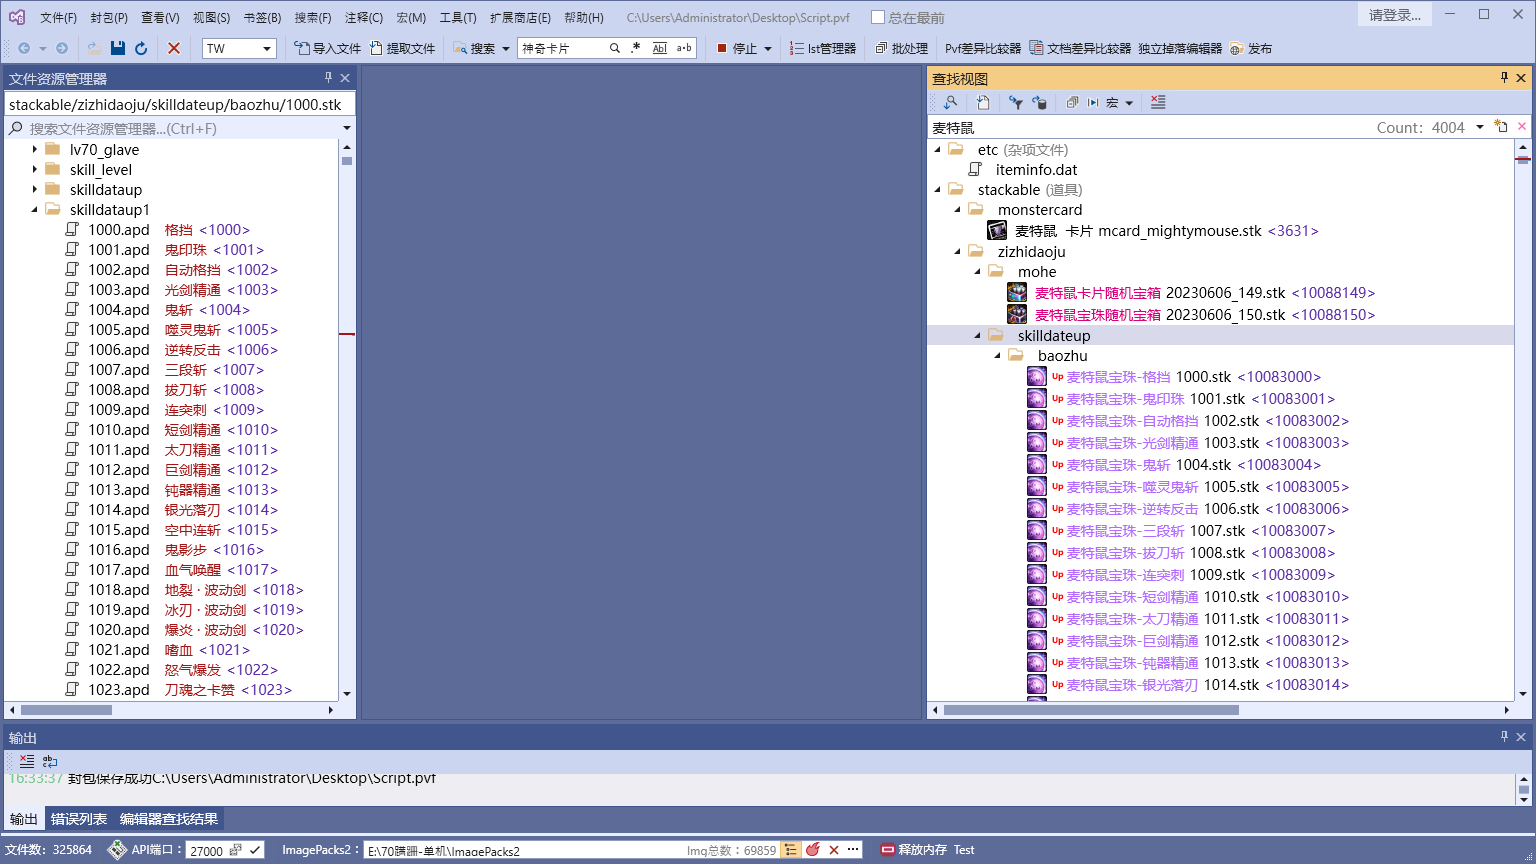Click the API端口 green diamond icon
This screenshot has height=864, width=1536.
pyautogui.click(x=117, y=849)
